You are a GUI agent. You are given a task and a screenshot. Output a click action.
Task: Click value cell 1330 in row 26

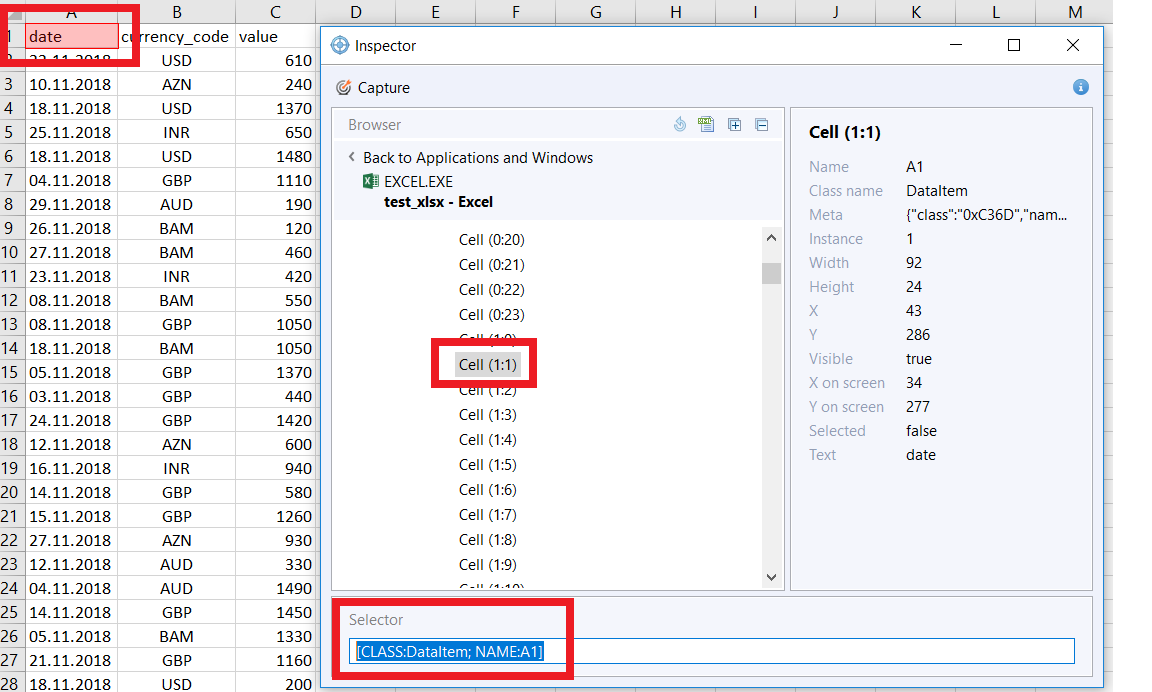[276, 636]
